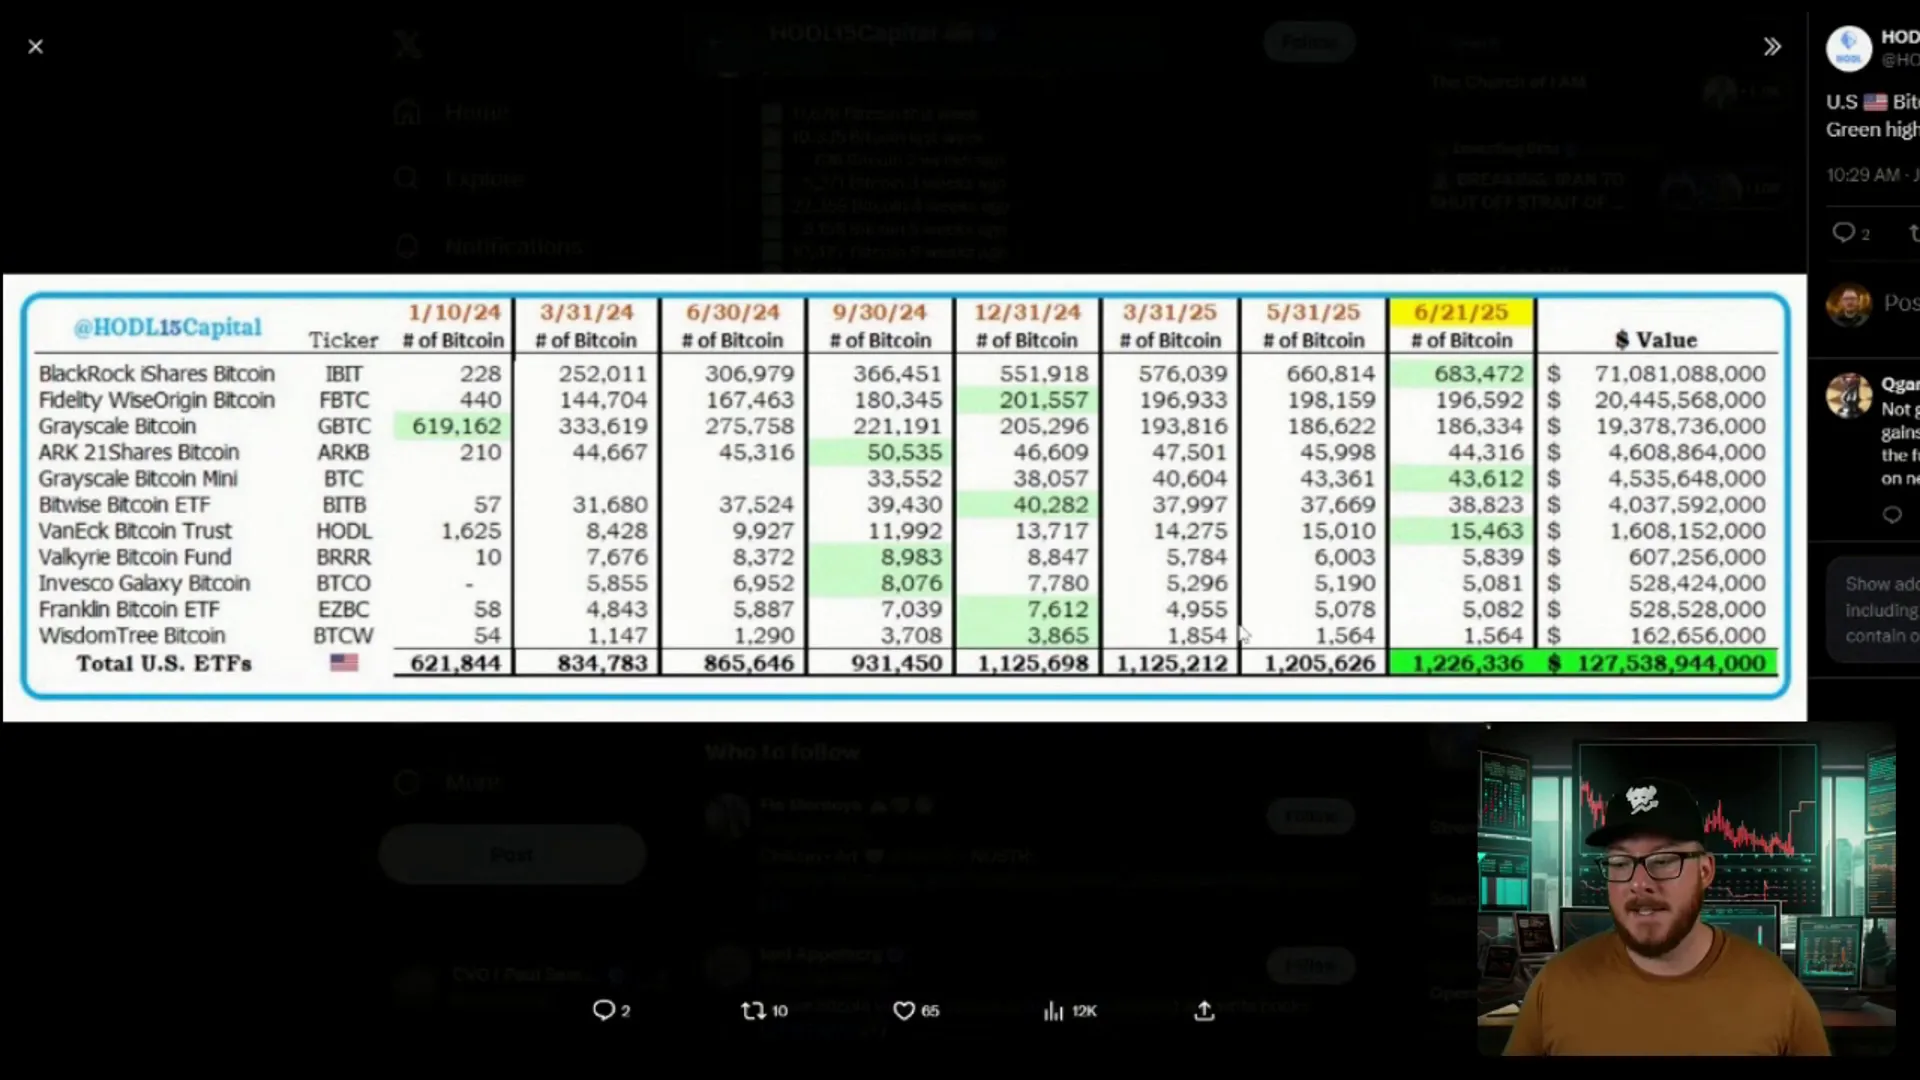Collapse the side panel with double chevron
The image size is (1920, 1080).
1772,46
